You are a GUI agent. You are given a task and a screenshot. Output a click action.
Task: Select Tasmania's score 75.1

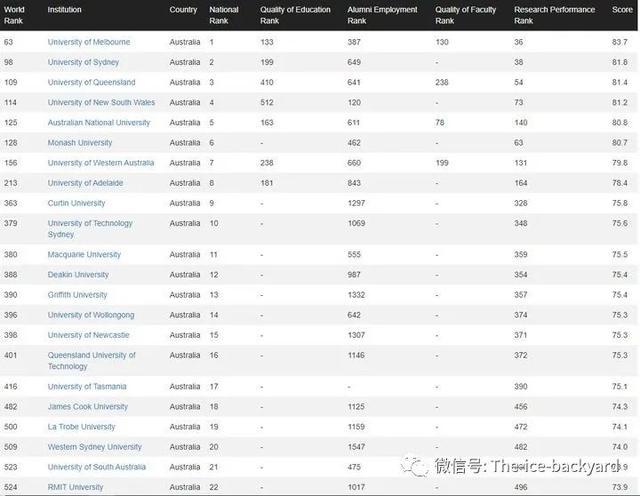[x=620, y=387]
